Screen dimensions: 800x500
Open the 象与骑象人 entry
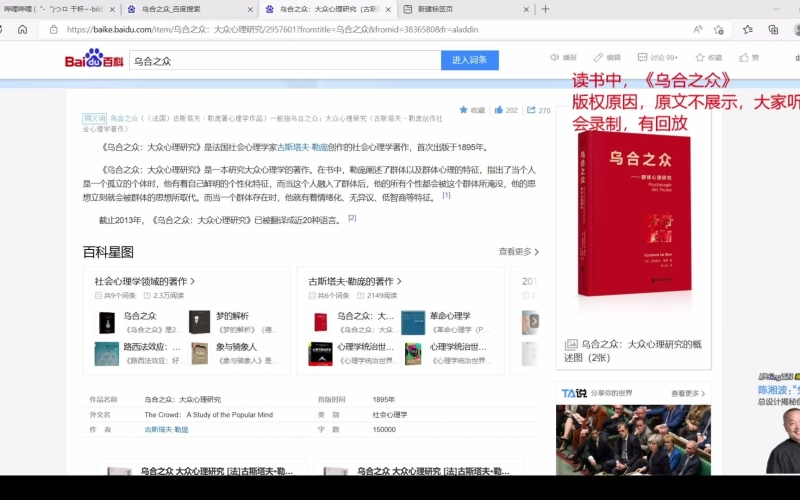(236, 347)
